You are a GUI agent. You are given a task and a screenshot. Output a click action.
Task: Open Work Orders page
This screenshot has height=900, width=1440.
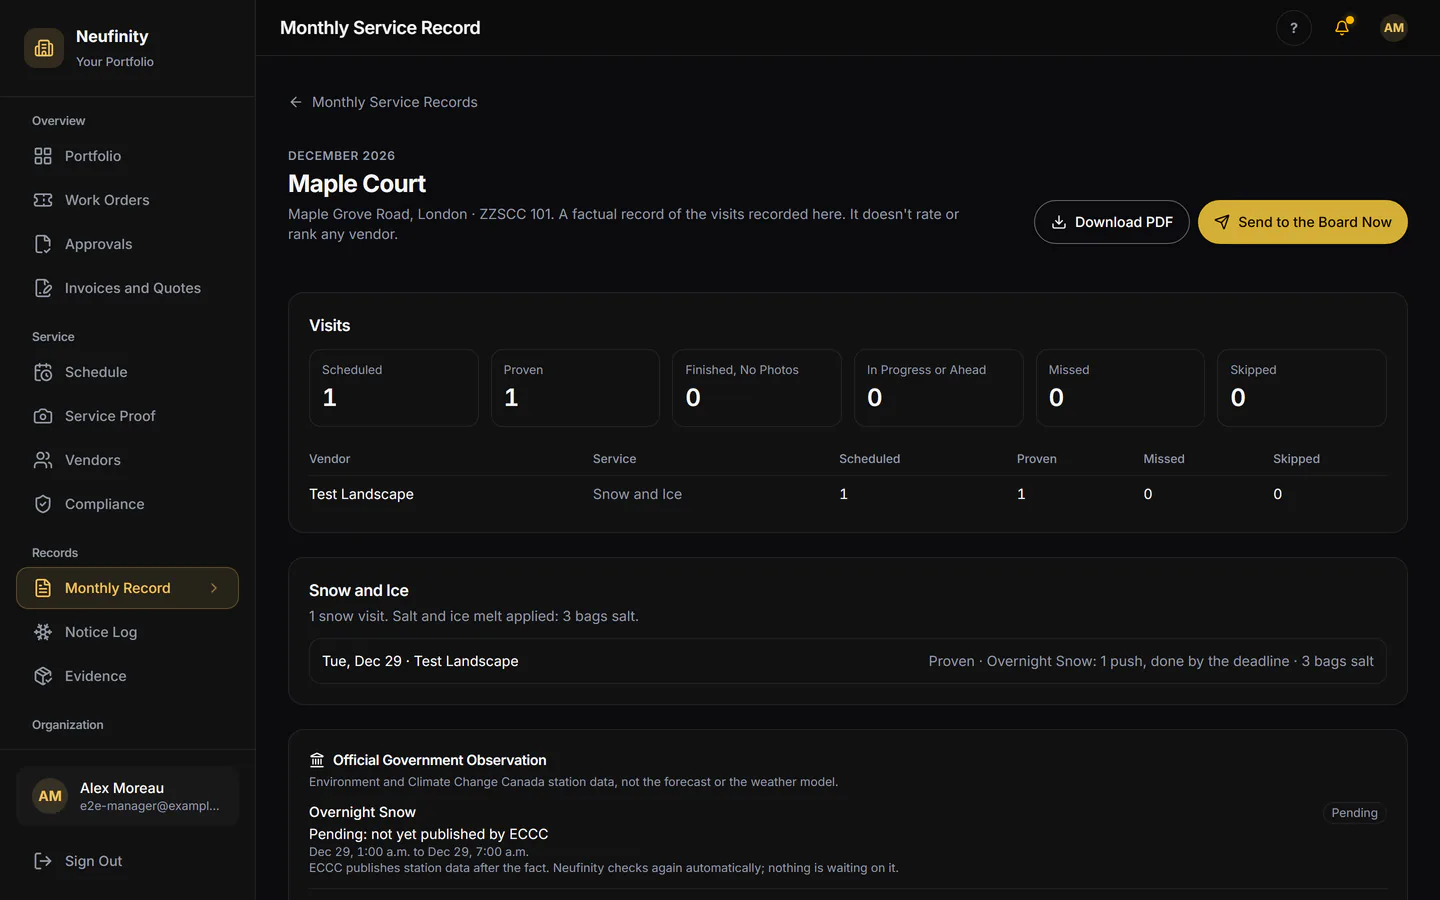(x=127, y=200)
